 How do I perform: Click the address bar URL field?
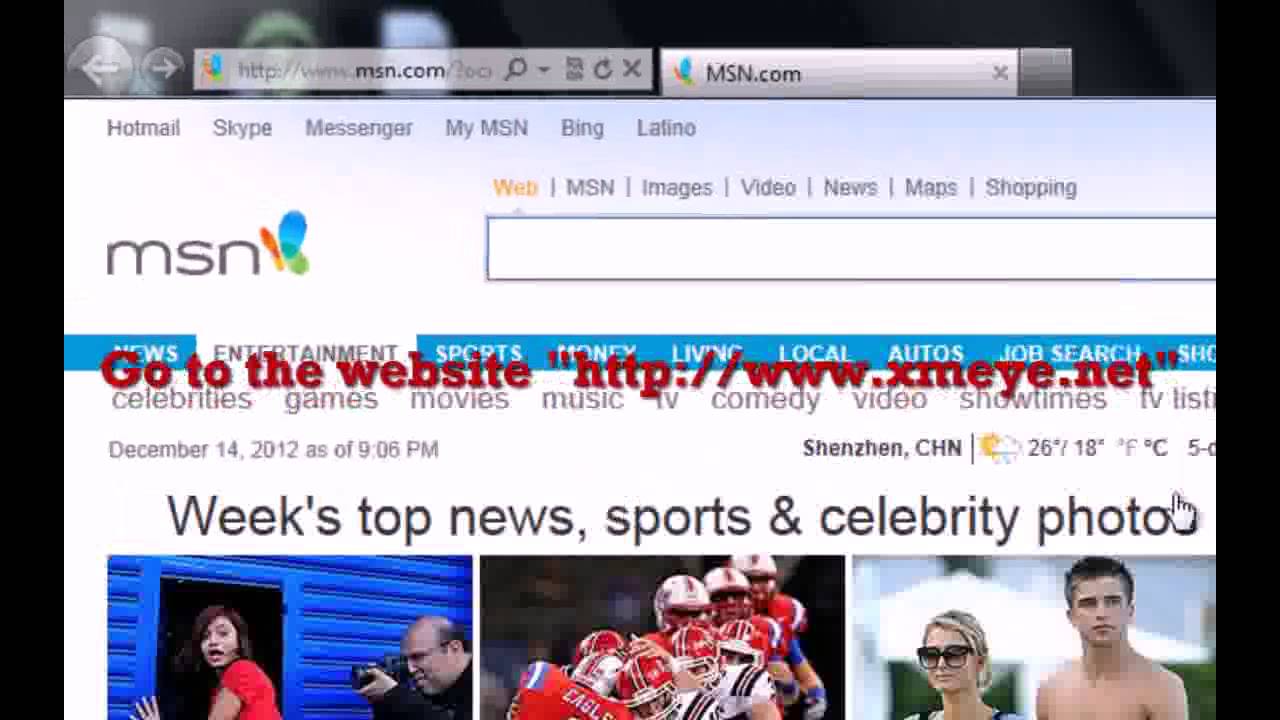coord(365,70)
